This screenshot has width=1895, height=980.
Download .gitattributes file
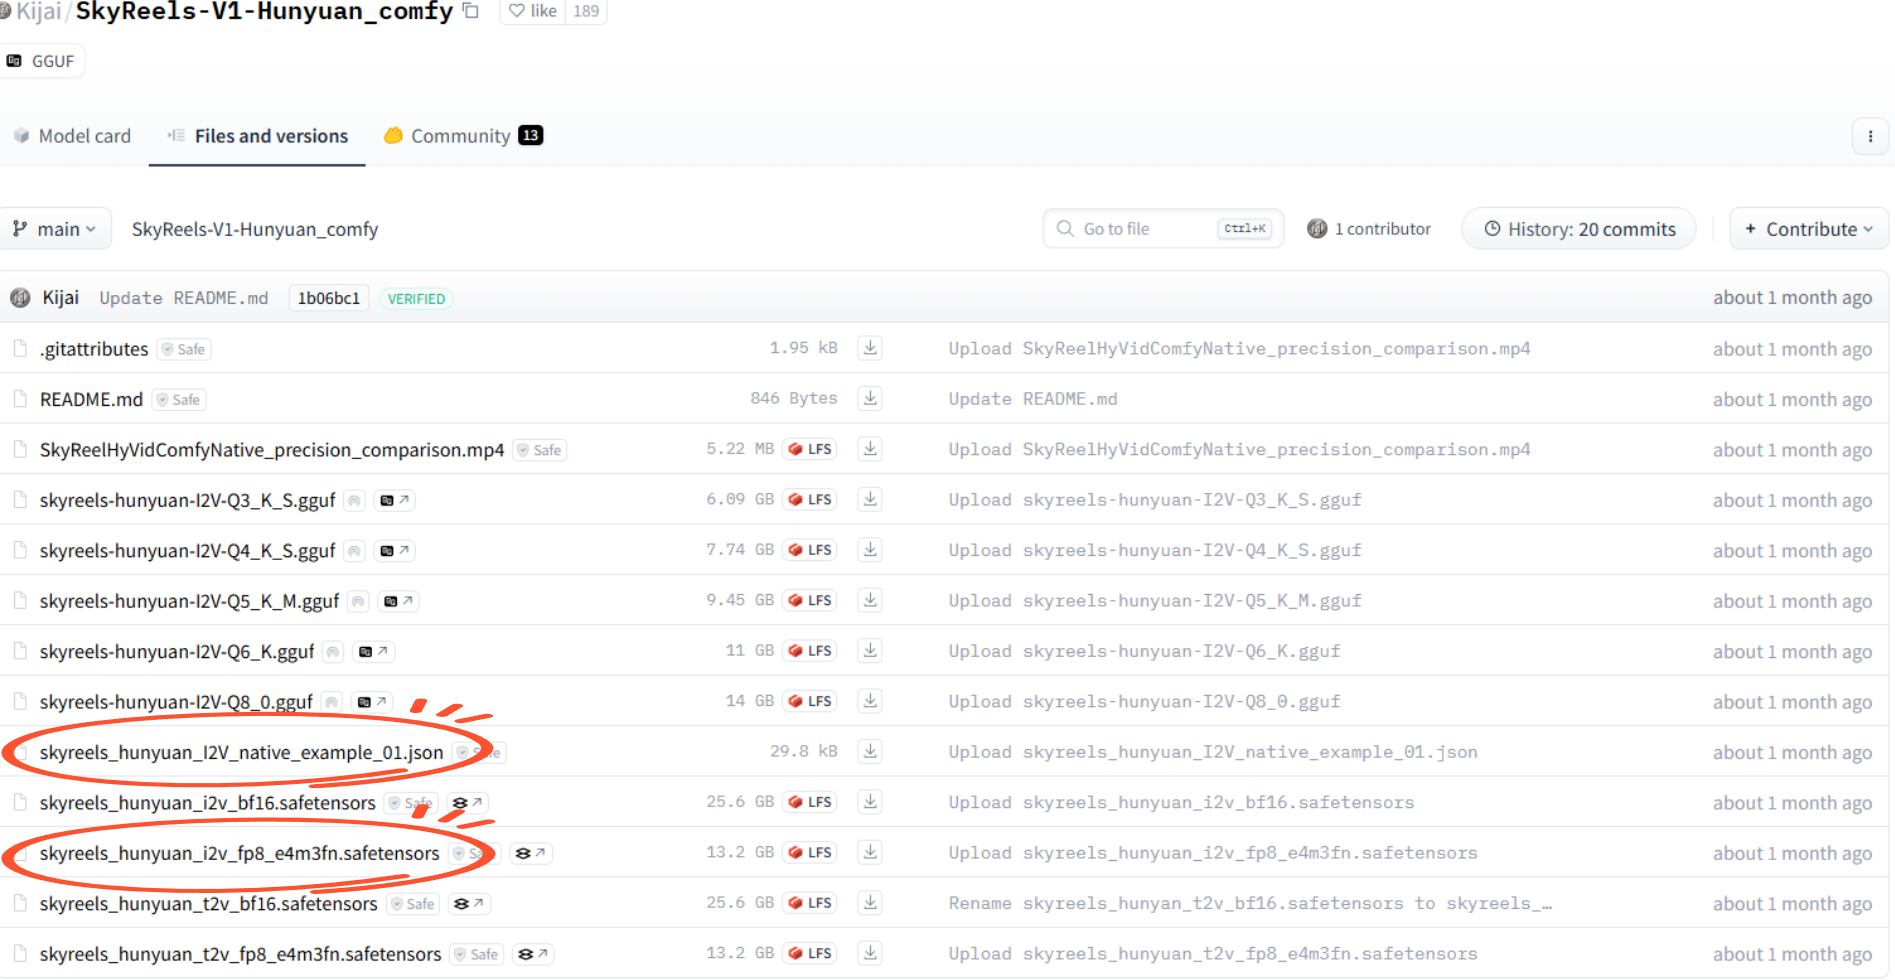(x=870, y=348)
